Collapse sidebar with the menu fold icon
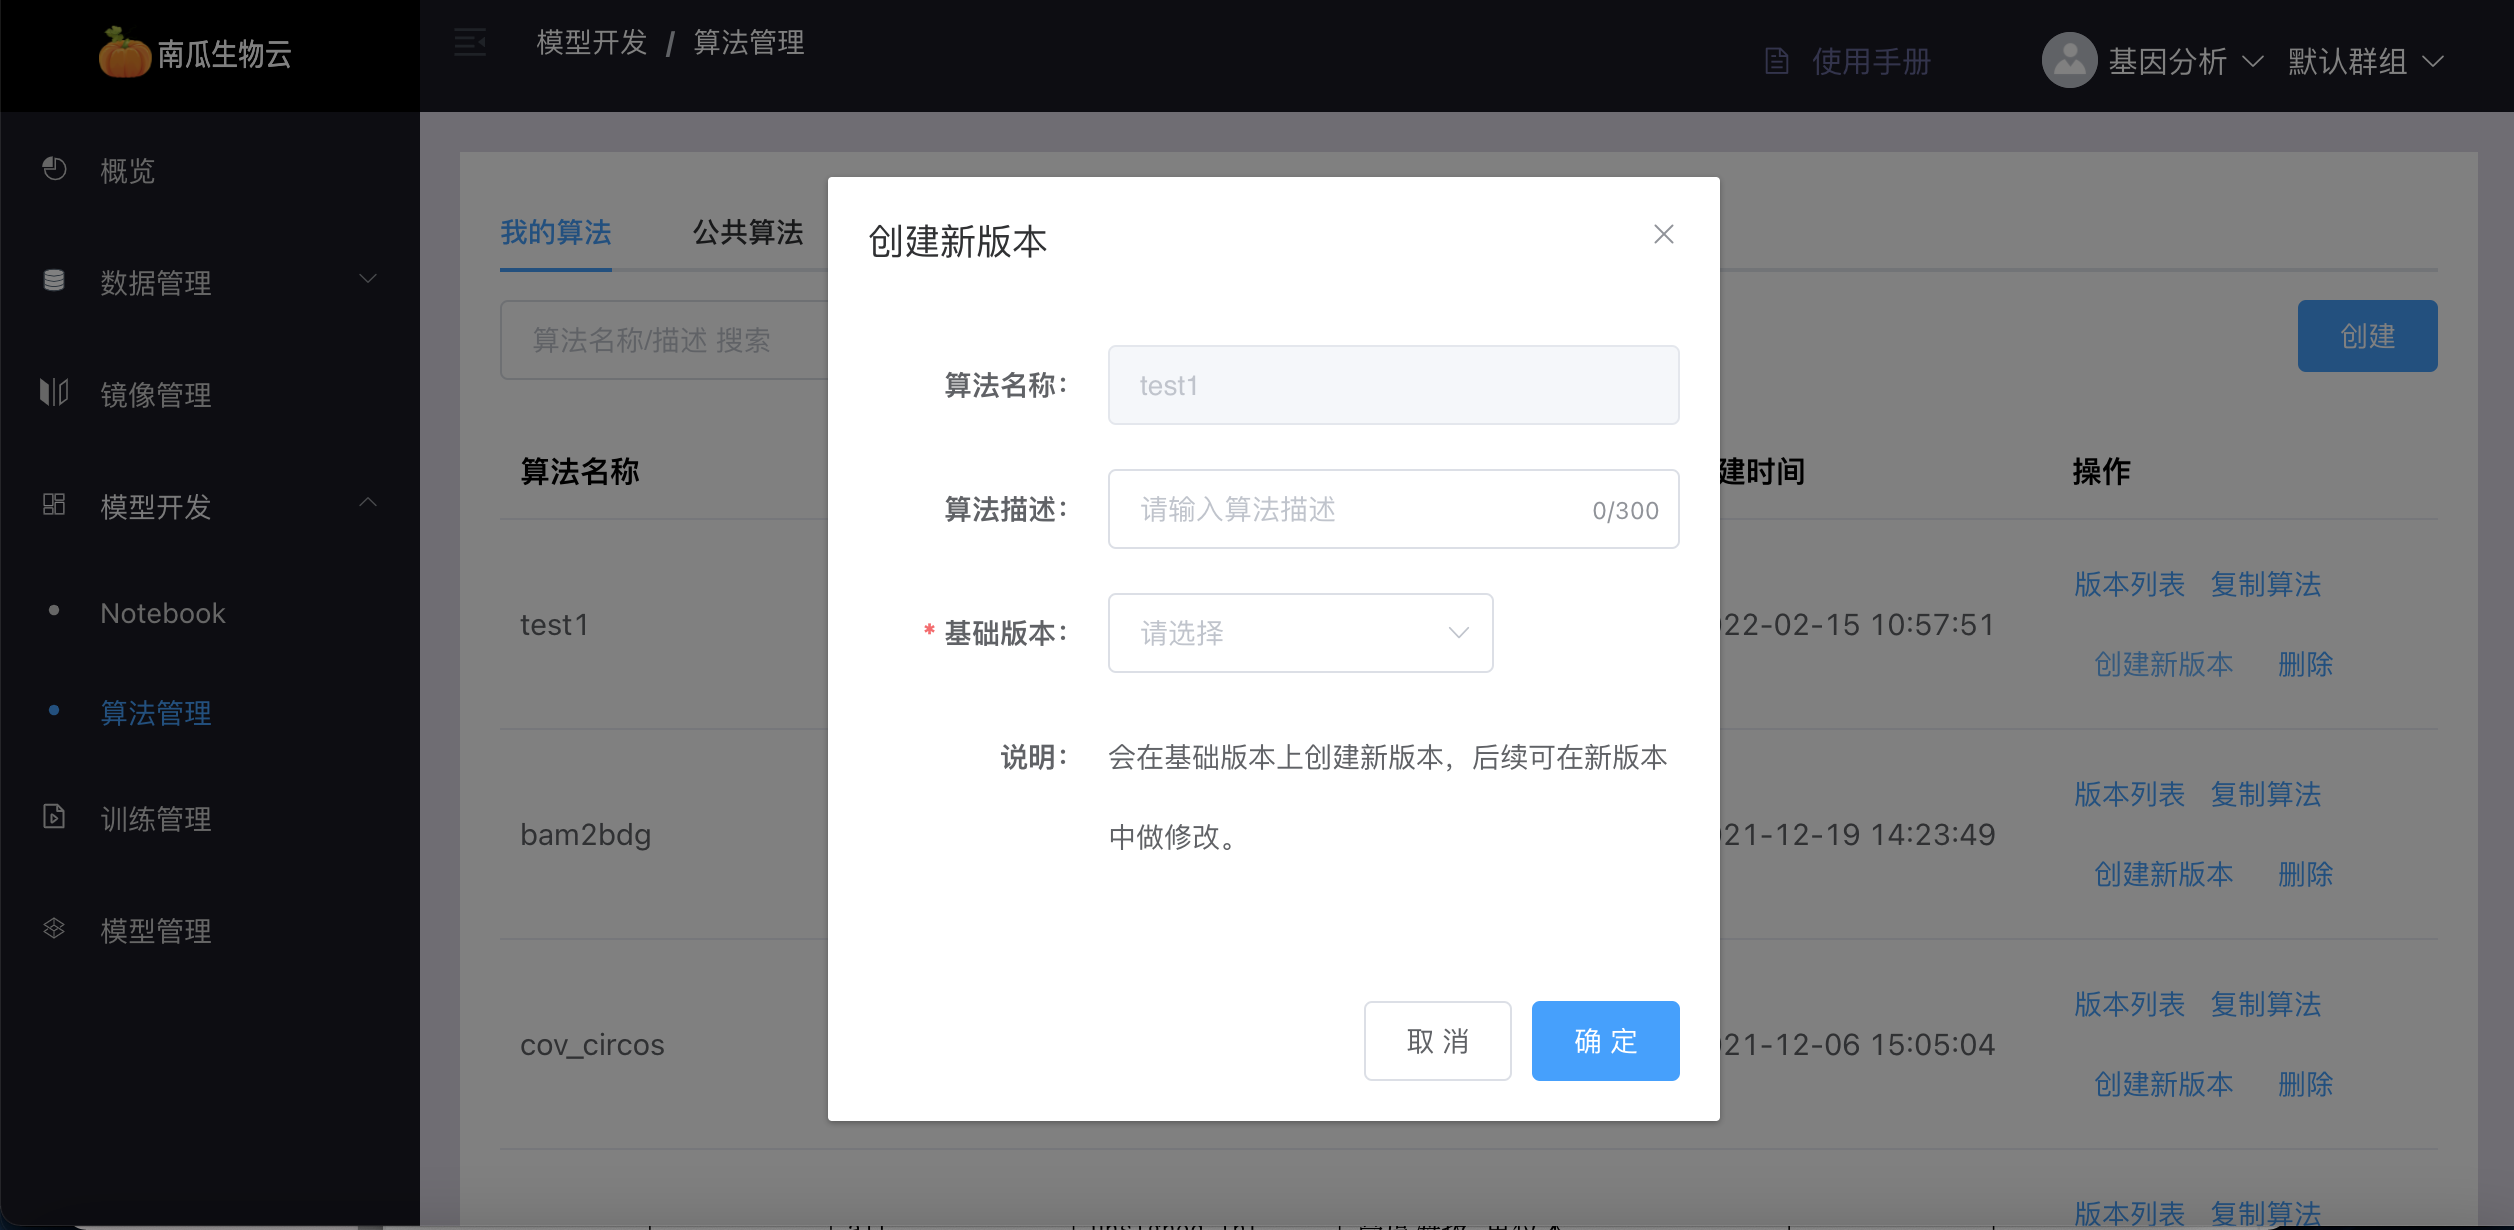 [470, 43]
